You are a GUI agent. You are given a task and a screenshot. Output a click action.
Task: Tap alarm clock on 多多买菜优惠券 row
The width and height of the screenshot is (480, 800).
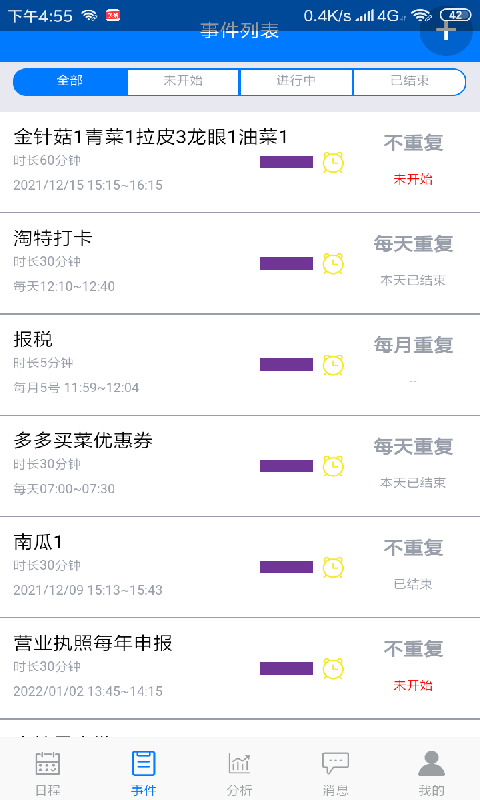click(x=333, y=466)
